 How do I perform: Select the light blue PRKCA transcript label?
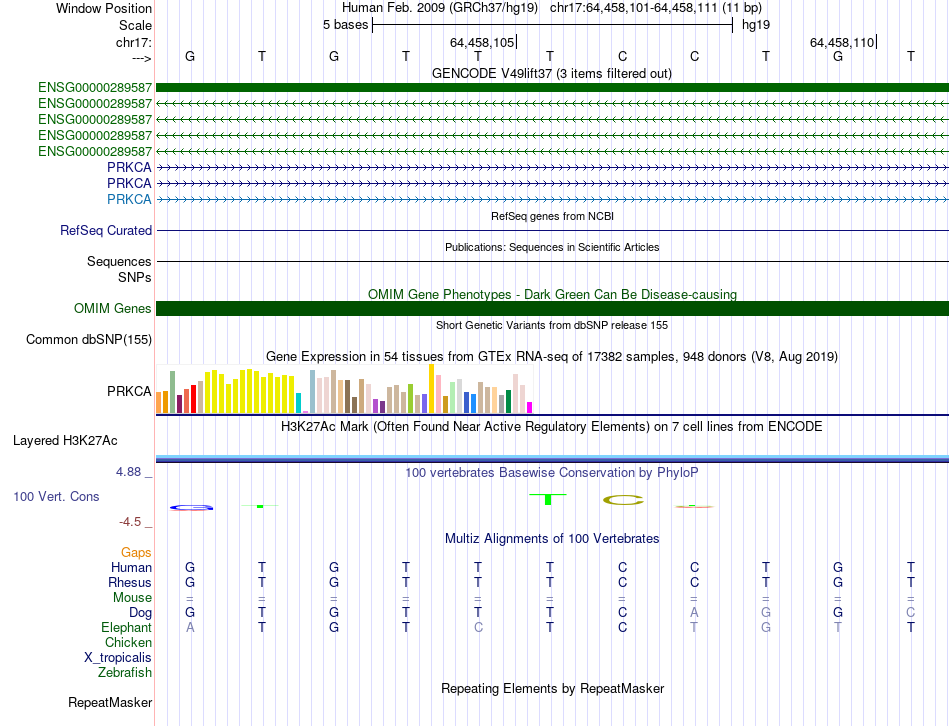click(129, 199)
